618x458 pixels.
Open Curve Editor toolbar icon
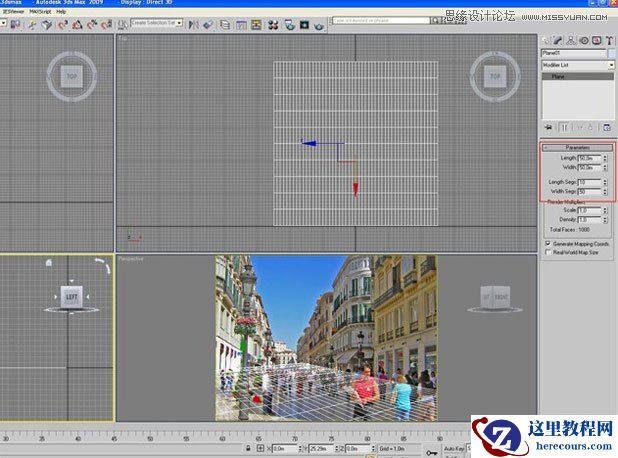click(241, 25)
